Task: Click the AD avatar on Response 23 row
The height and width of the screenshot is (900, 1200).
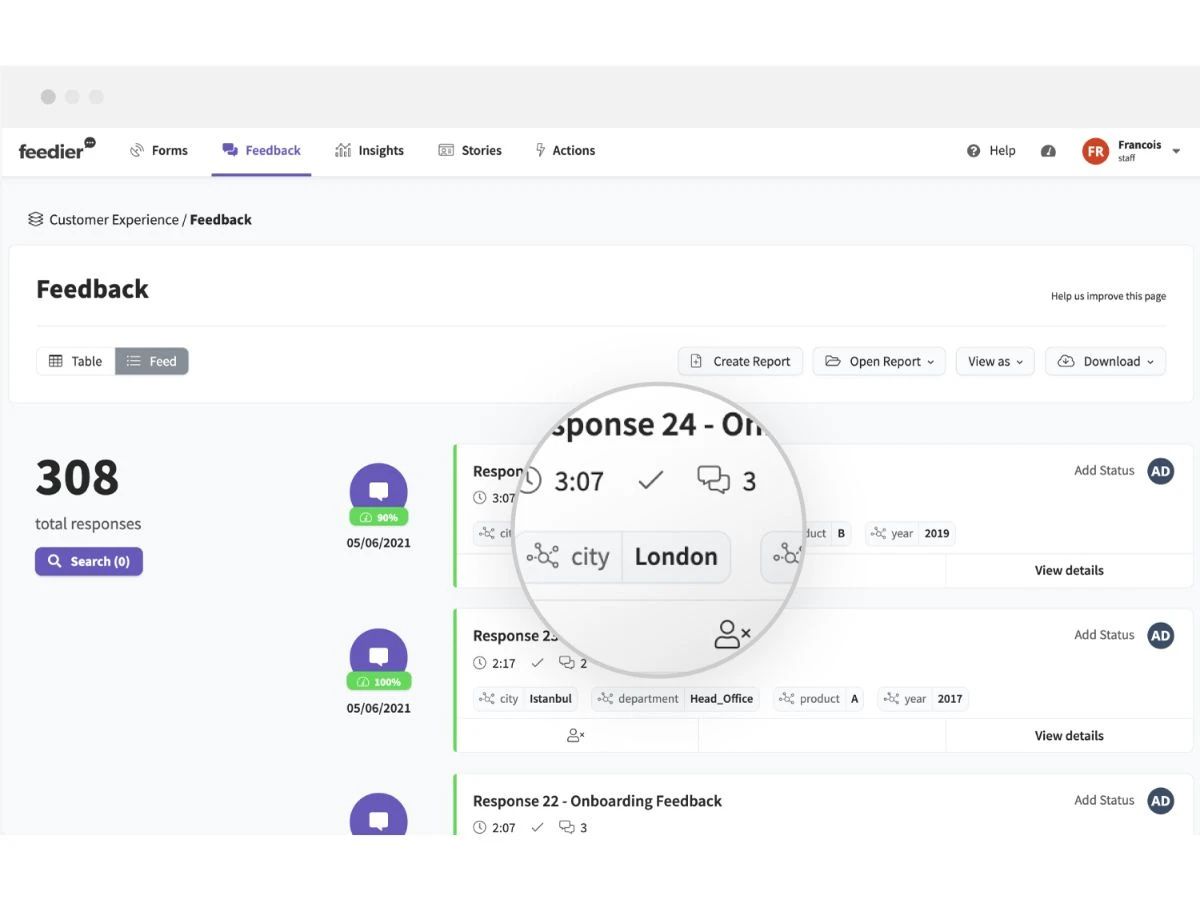Action: pyautogui.click(x=1160, y=635)
